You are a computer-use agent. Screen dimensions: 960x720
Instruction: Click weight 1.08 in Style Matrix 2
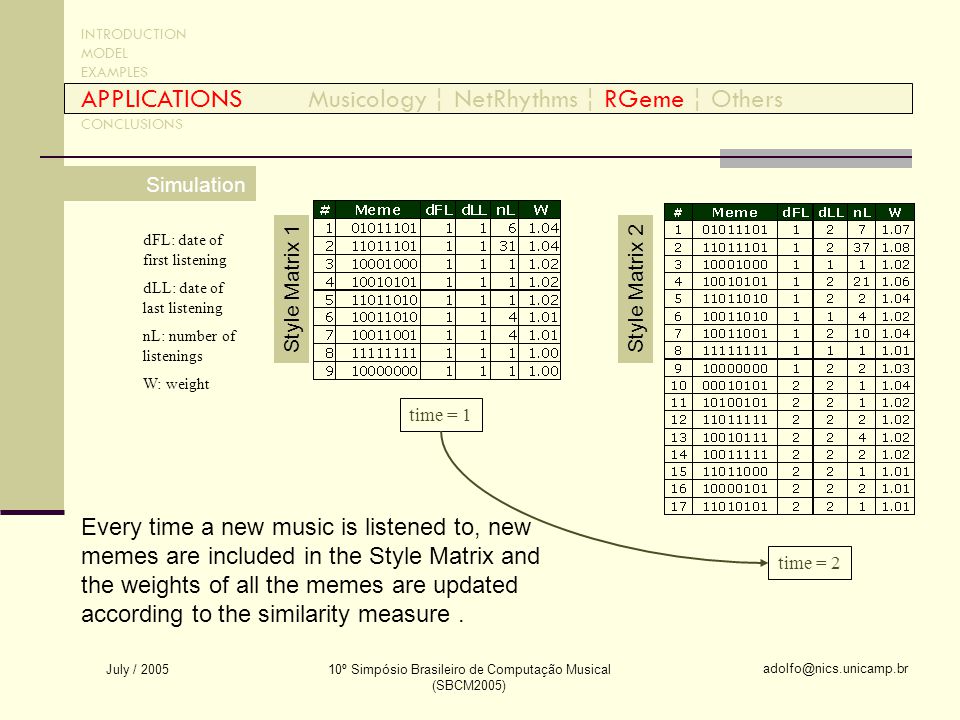pos(895,247)
